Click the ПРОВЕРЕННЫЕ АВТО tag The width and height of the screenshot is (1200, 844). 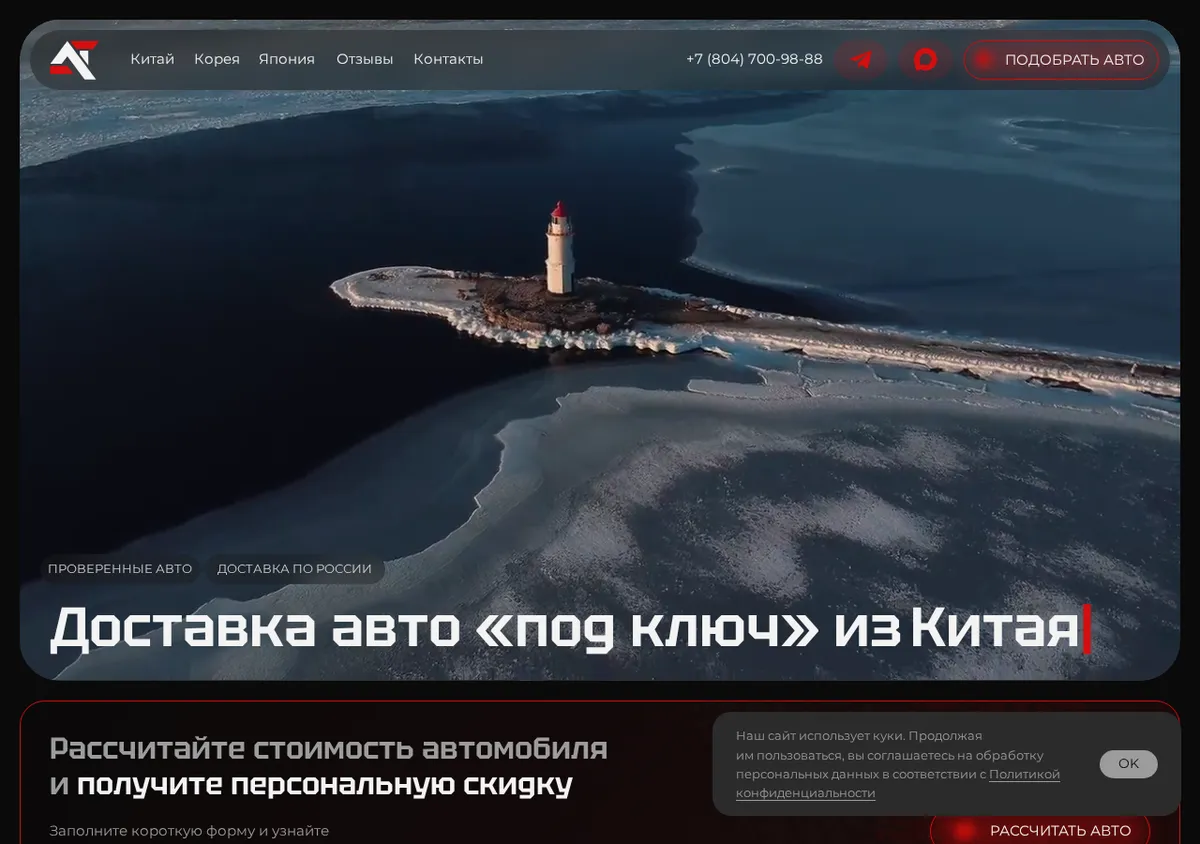[x=120, y=569]
